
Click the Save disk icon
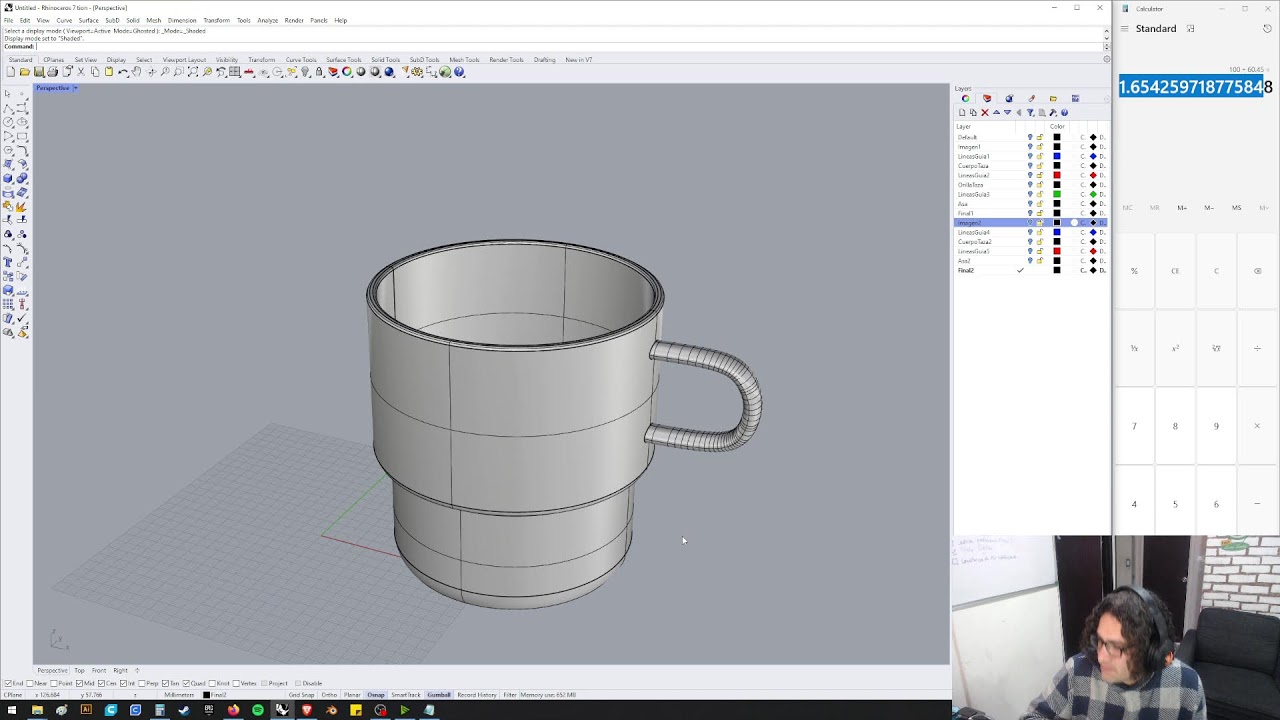click(39, 72)
